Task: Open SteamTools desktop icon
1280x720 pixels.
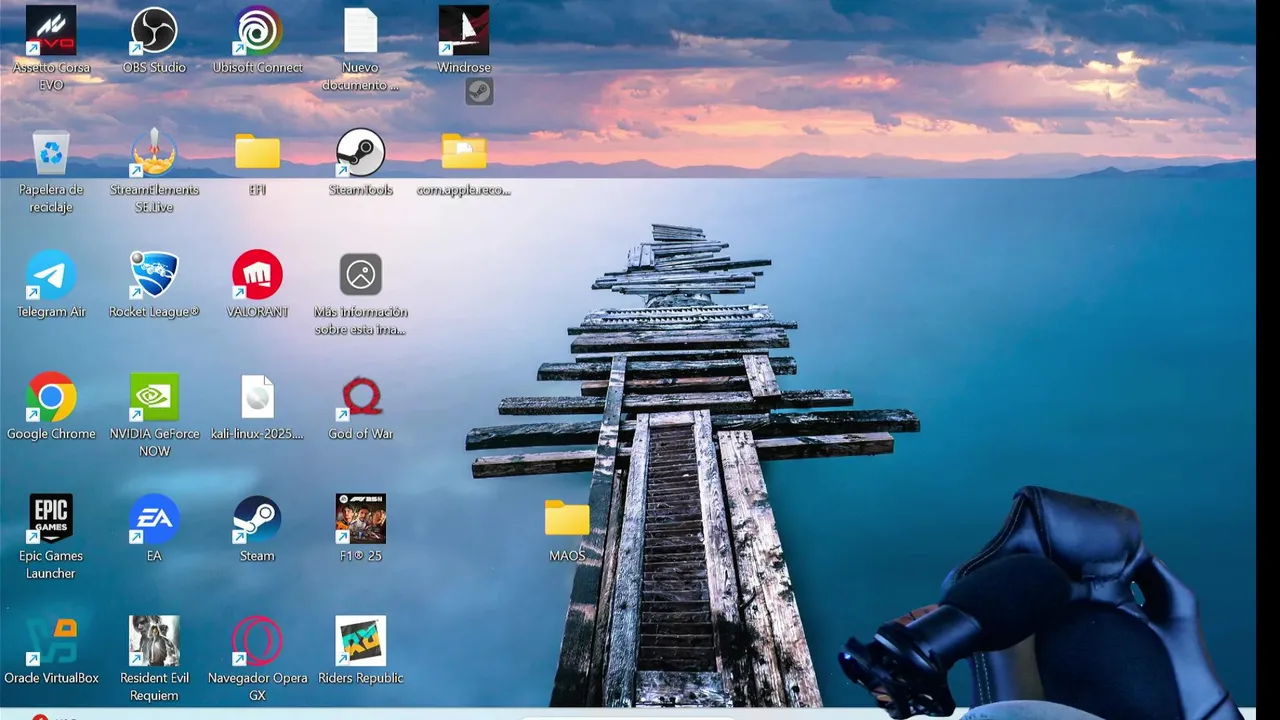Action: coord(360,153)
